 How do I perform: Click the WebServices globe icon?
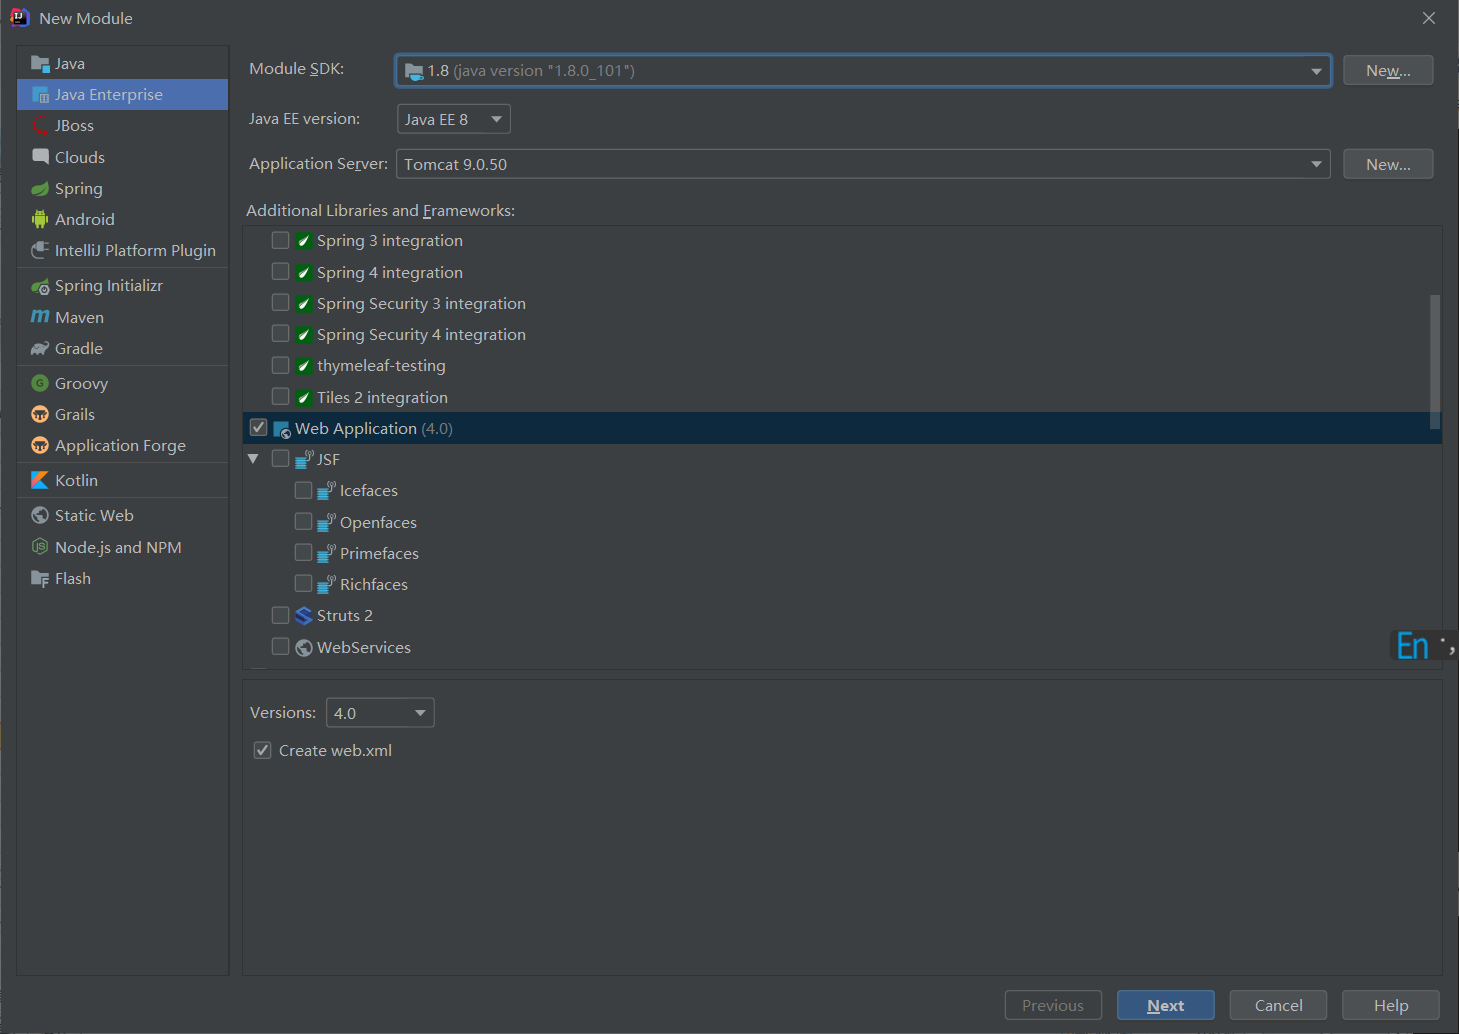click(304, 648)
